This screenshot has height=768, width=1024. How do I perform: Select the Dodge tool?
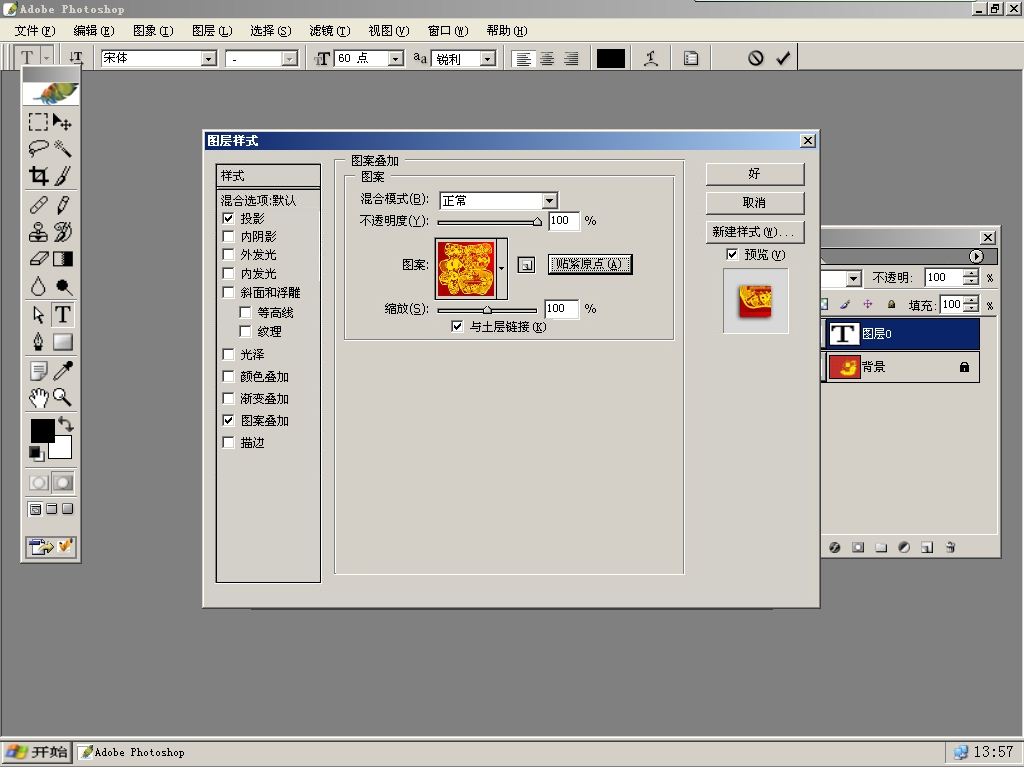point(63,286)
